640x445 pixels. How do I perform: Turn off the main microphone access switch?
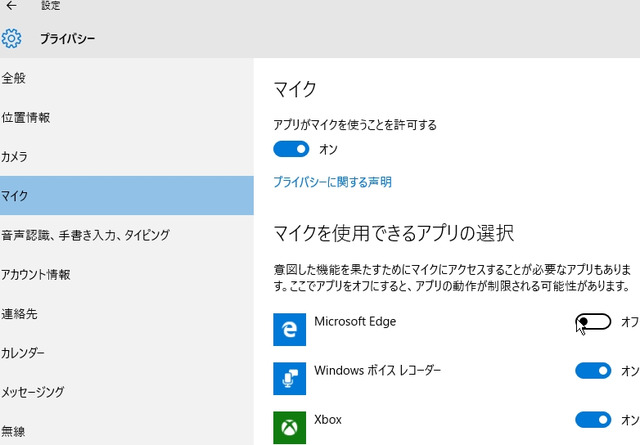291,149
